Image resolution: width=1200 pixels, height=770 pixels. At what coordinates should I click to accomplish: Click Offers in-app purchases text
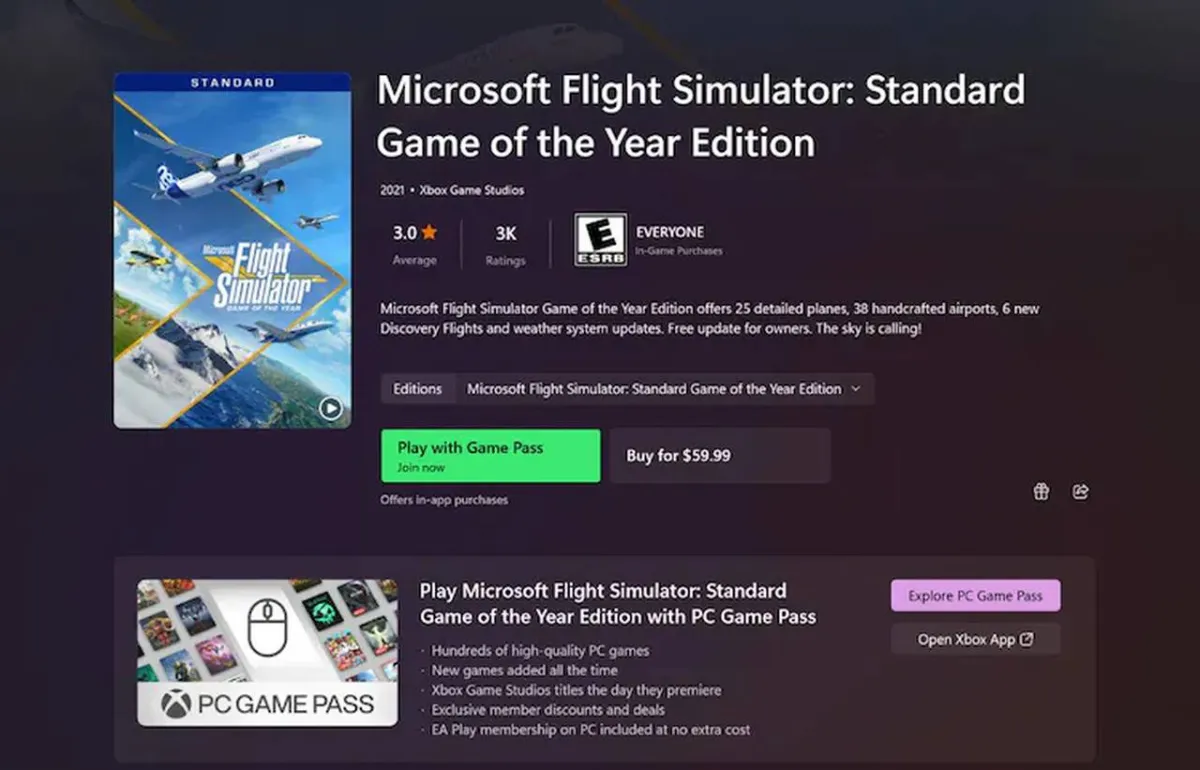click(x=443, y=499)
